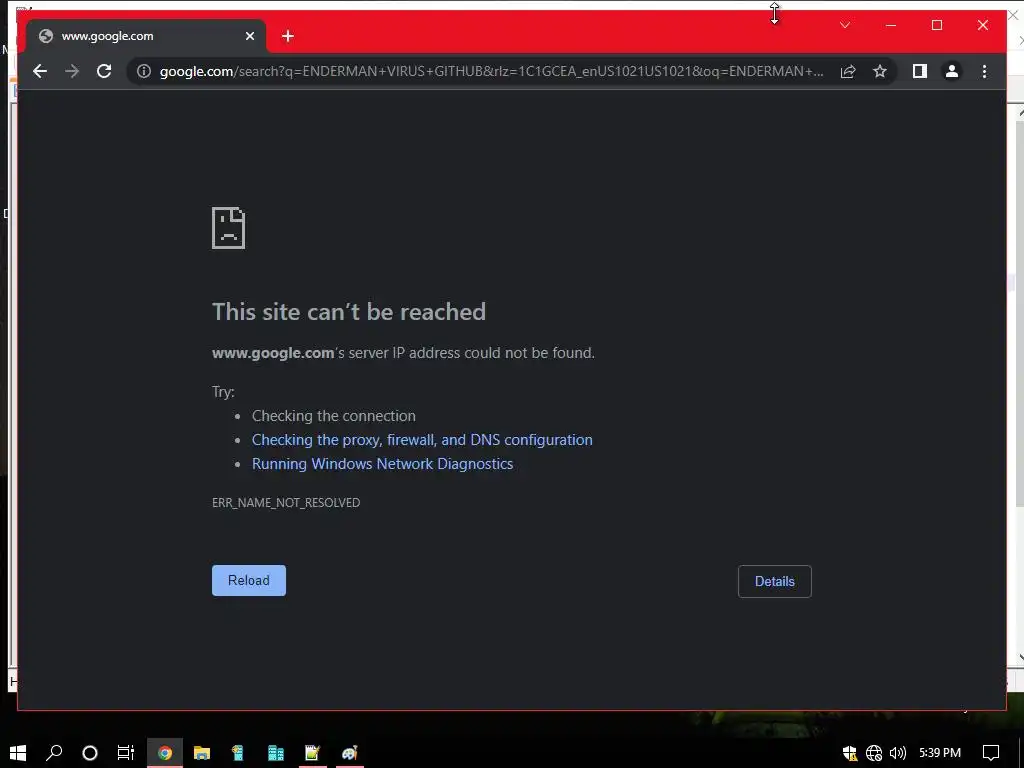Screen dimensions: 1024x768
Task: Open the volume speaker tray icon
Action: pos(898,753)
